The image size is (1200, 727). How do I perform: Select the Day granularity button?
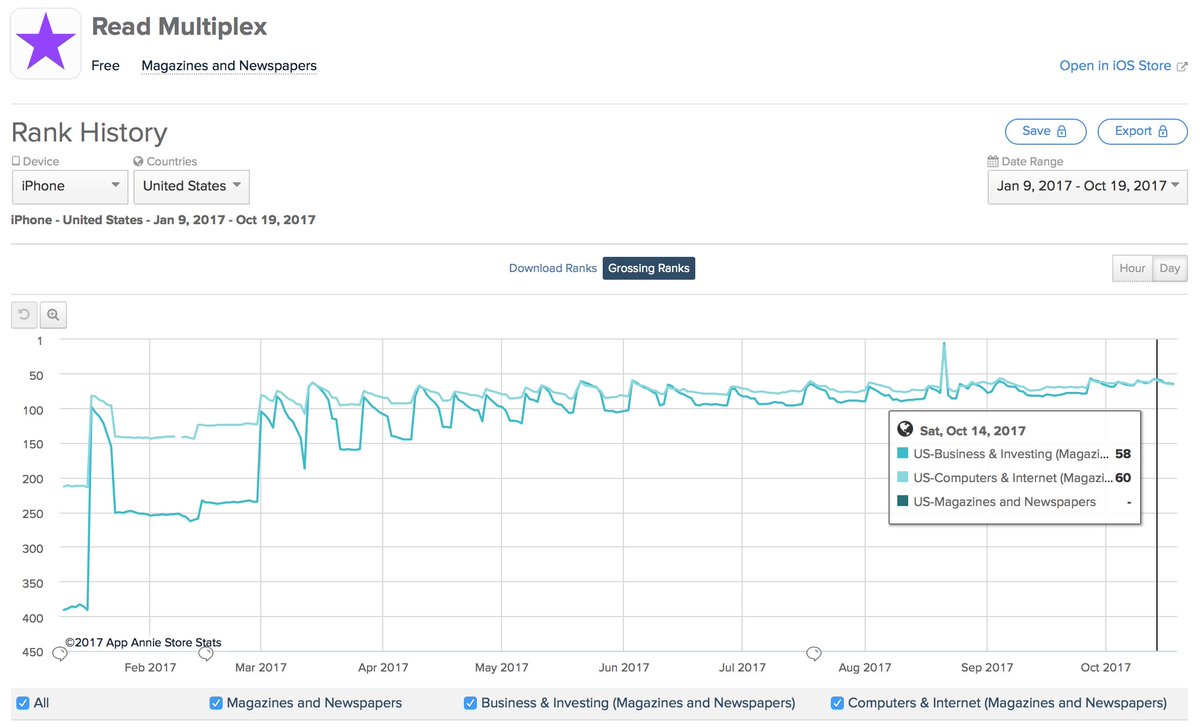pyautogui.click(x=1169, y=268)
